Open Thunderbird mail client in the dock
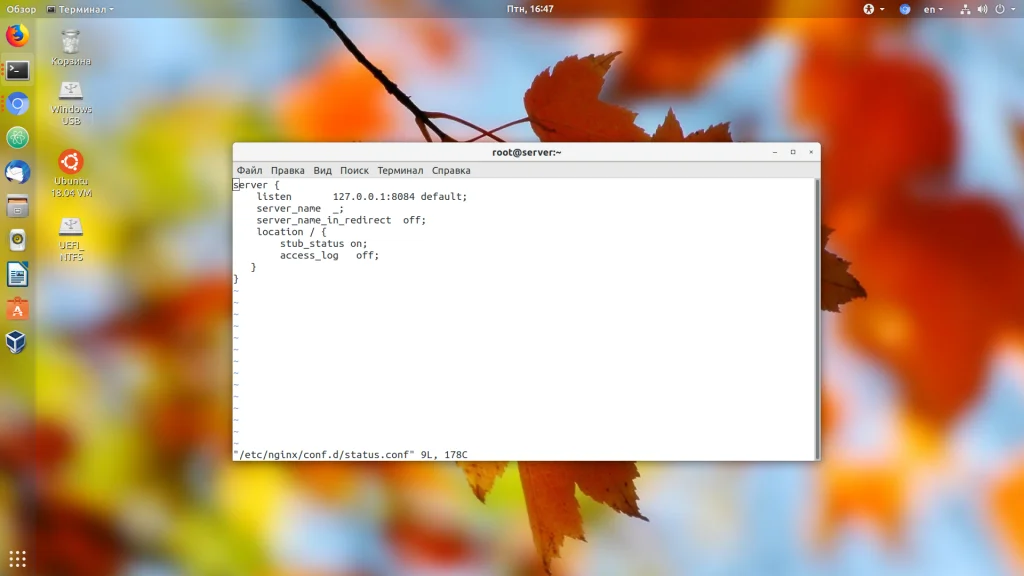The height and width of the screenshot is (576, 1024). pos(17,172)
